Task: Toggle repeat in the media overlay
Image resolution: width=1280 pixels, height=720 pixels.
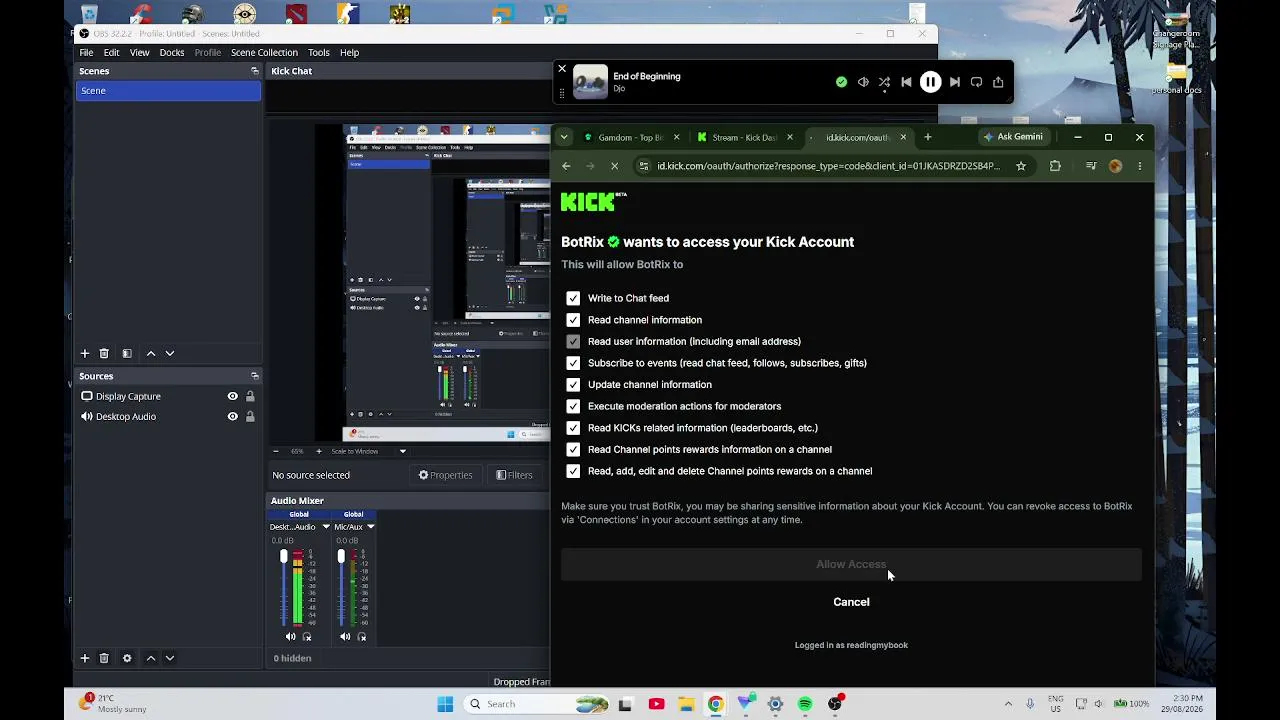Action: [x=976, y=82]
